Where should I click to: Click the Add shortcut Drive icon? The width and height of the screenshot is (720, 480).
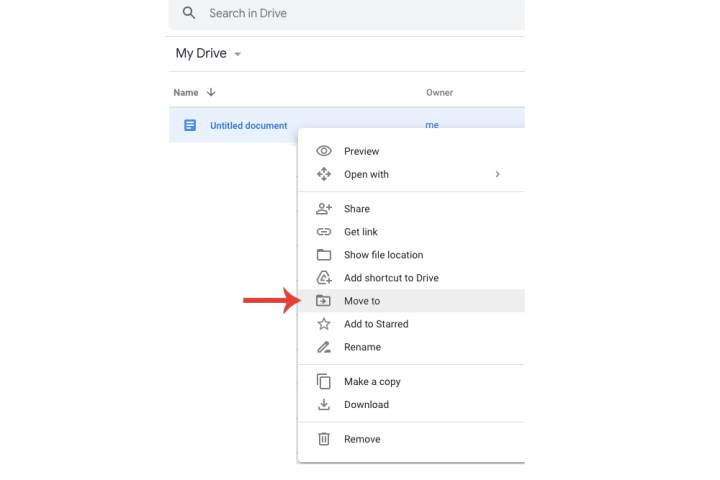pyautogui.click(x=324, y=277)
